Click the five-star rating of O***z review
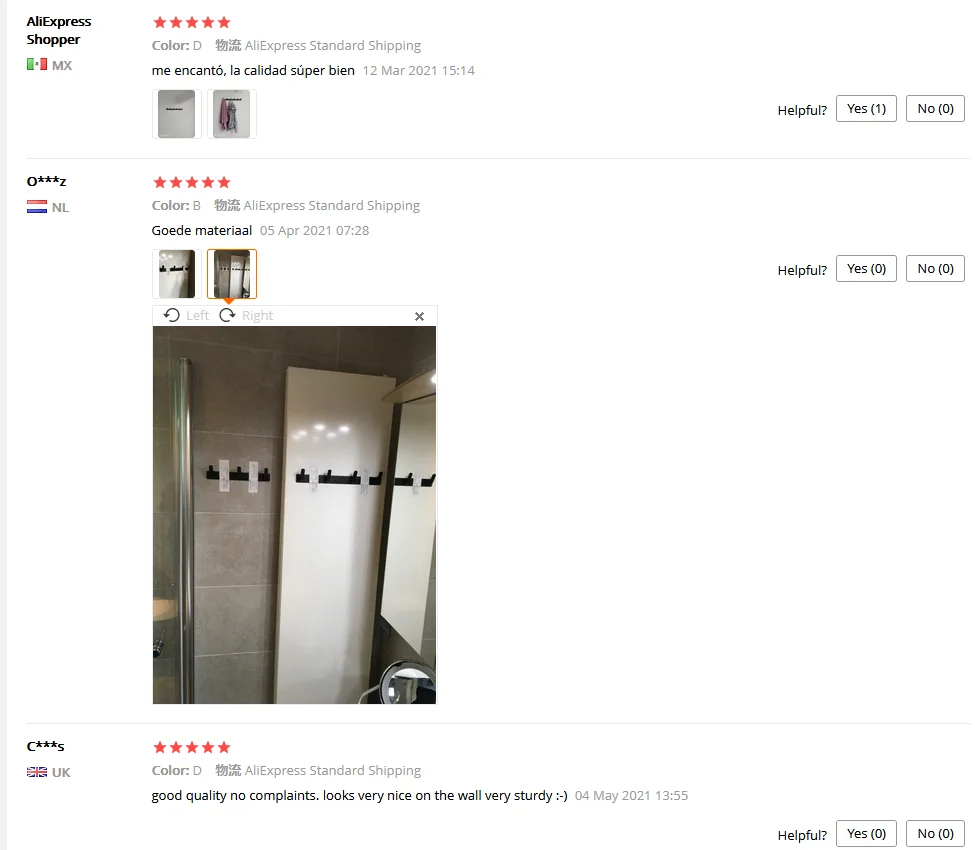This screenshot has width=975, height=850. (x=192, y=182)
